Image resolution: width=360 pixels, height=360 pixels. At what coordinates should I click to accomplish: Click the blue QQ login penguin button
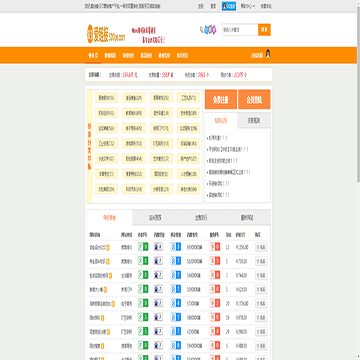click(229, 6)
